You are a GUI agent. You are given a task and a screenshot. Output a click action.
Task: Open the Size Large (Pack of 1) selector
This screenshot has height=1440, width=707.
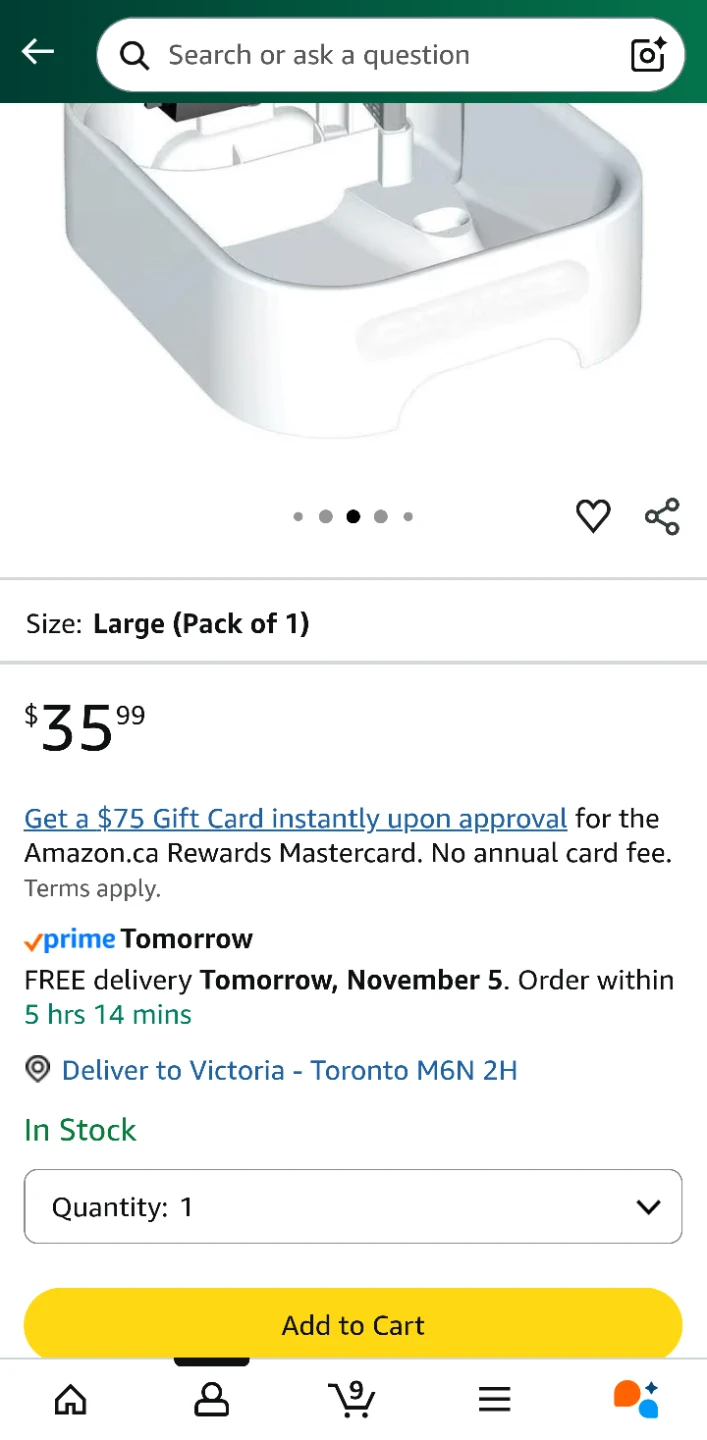point(353,623)
